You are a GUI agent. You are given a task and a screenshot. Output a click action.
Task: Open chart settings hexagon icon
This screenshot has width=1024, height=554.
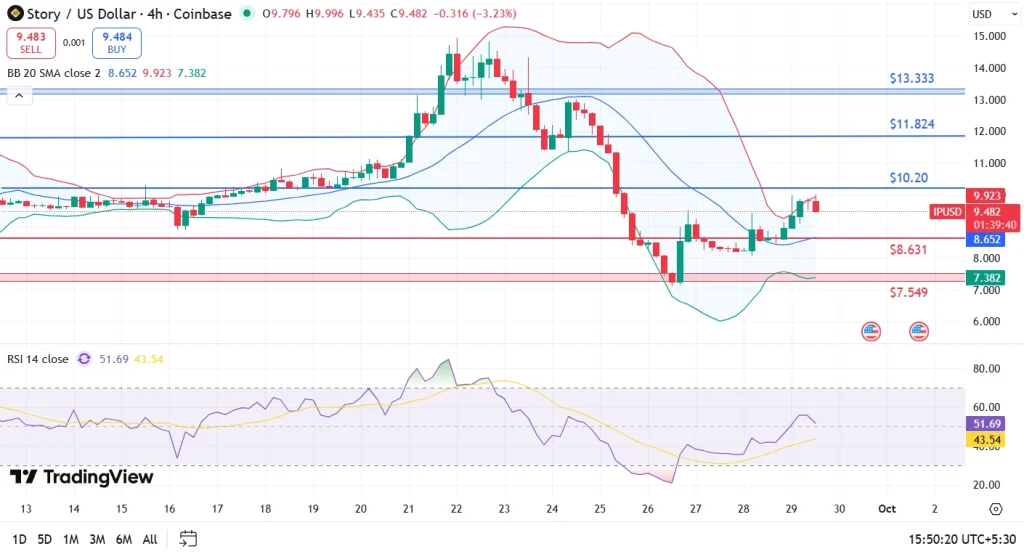click(996, 509)
